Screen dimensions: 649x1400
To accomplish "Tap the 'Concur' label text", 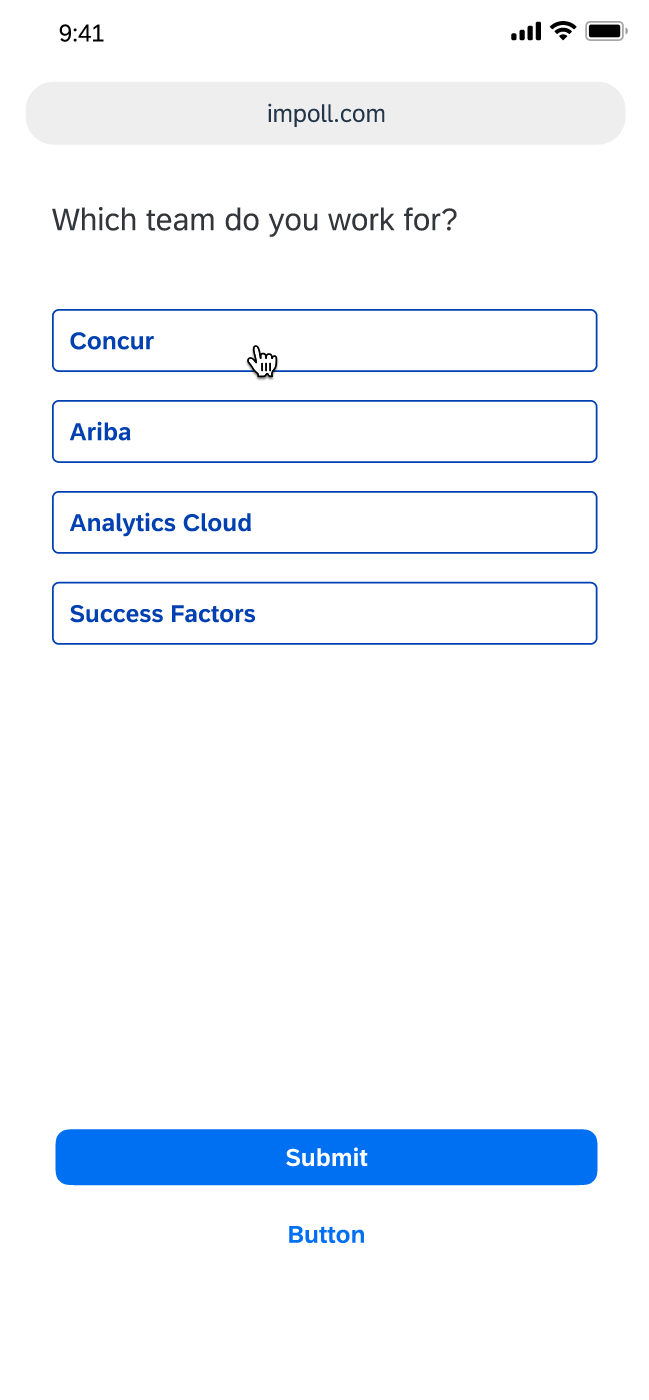I will [112, 341].
